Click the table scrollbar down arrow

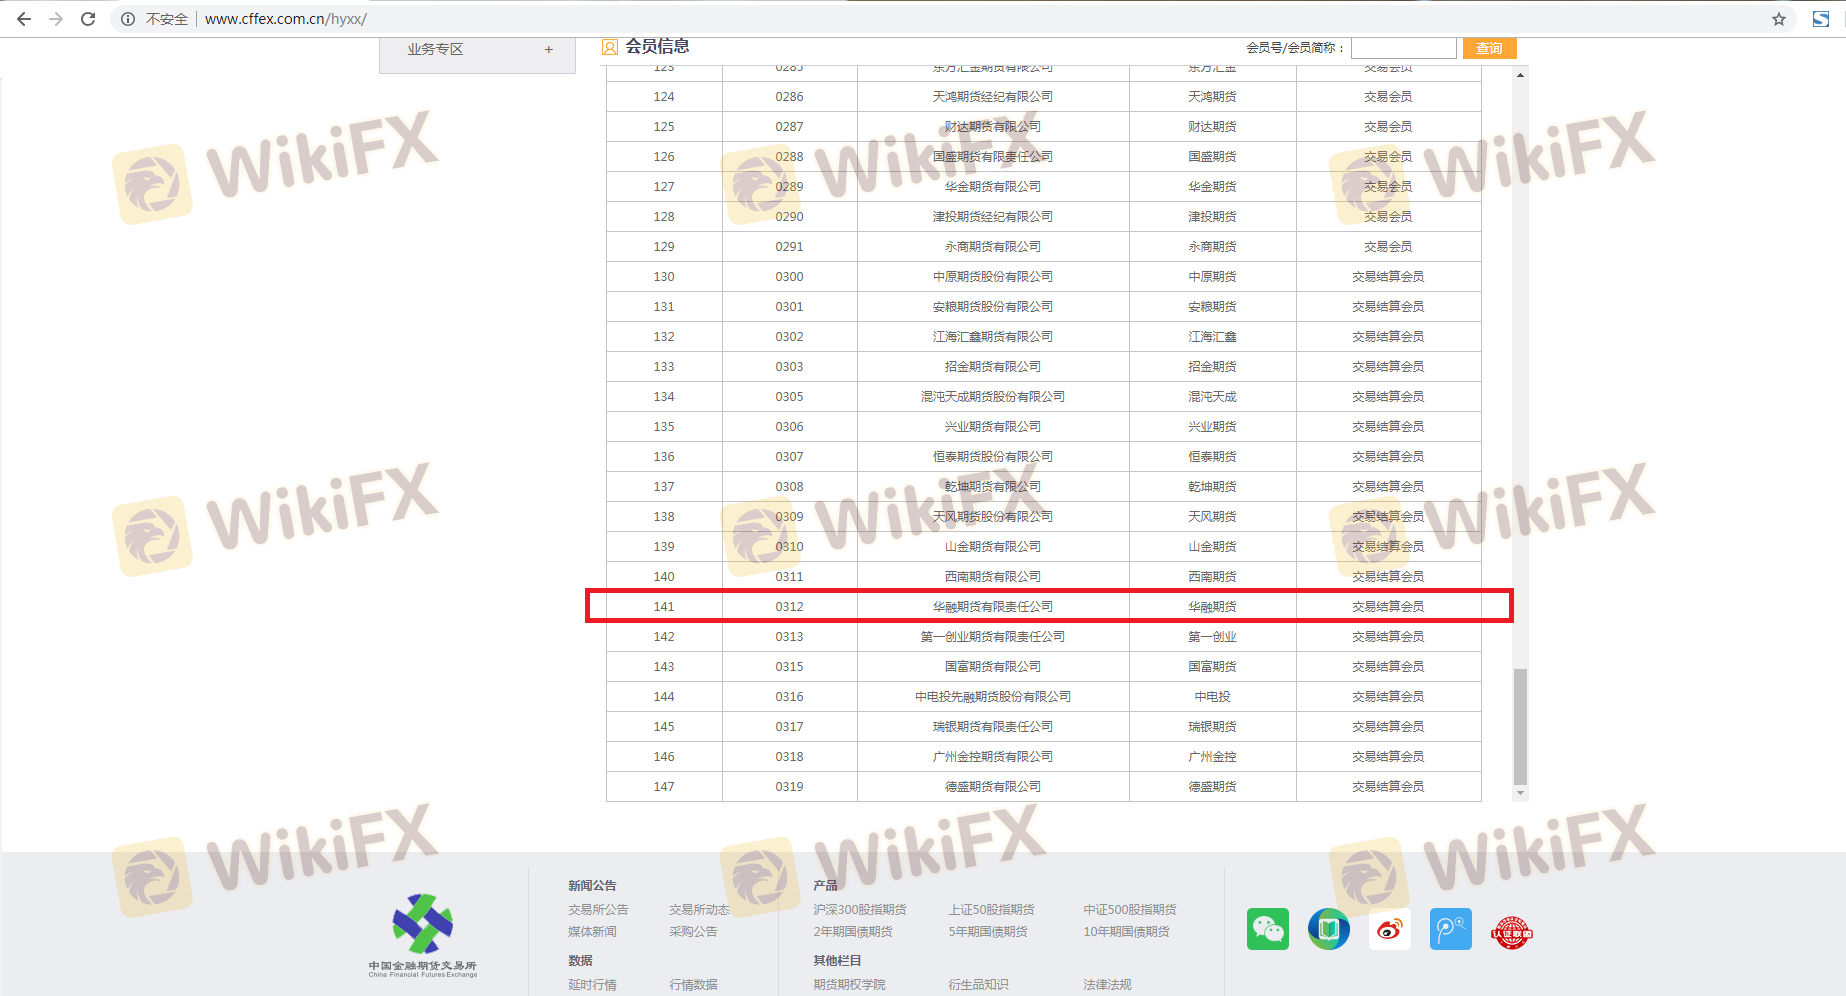coord(1520,793)
